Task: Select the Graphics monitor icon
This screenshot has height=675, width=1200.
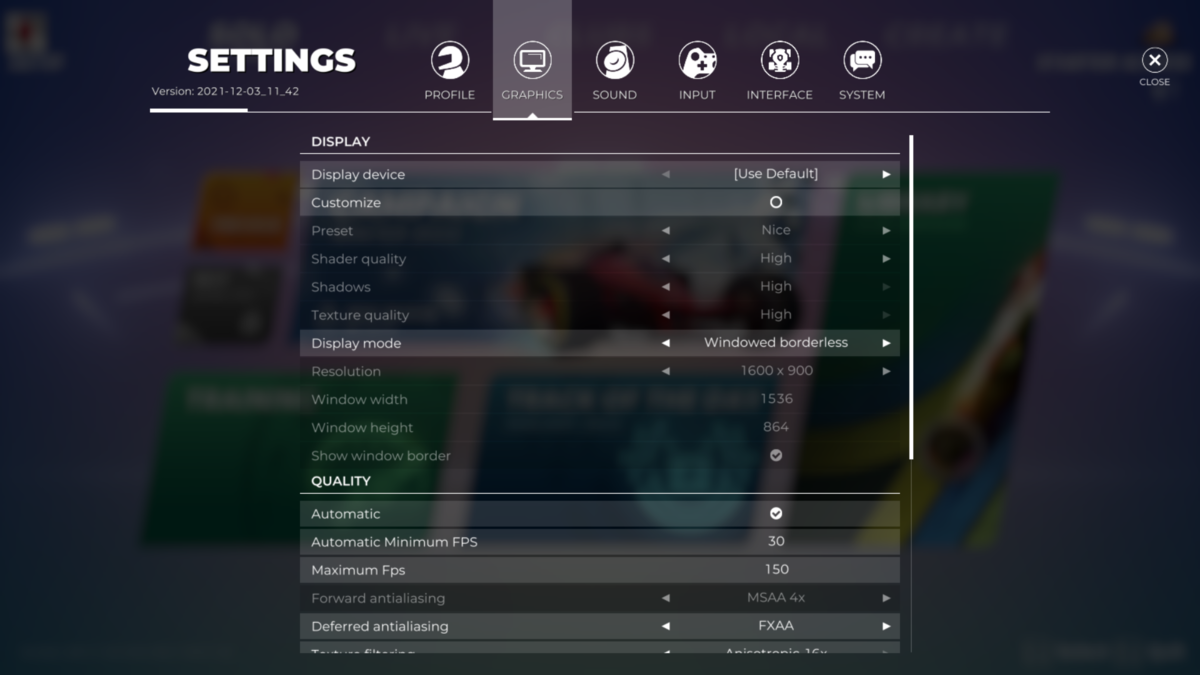Action: point(532,61)
